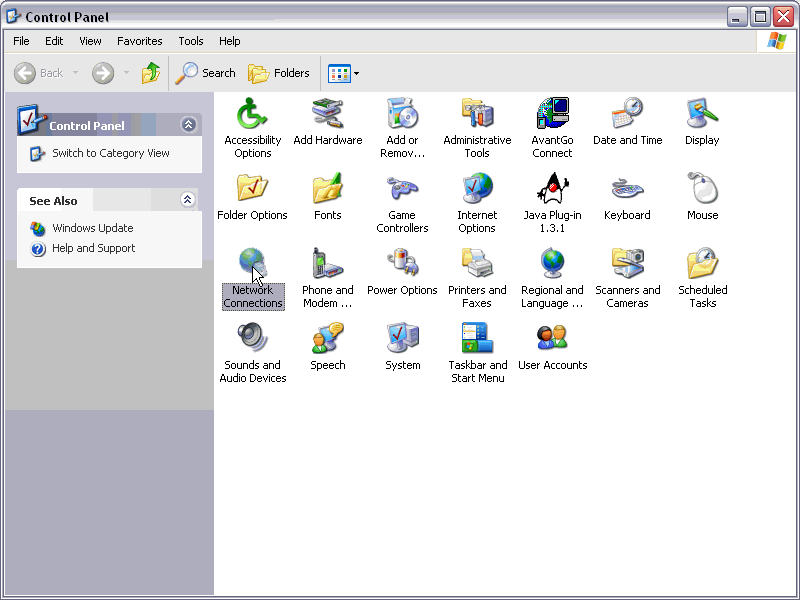Click the Back toolbar button

[39, 73]
